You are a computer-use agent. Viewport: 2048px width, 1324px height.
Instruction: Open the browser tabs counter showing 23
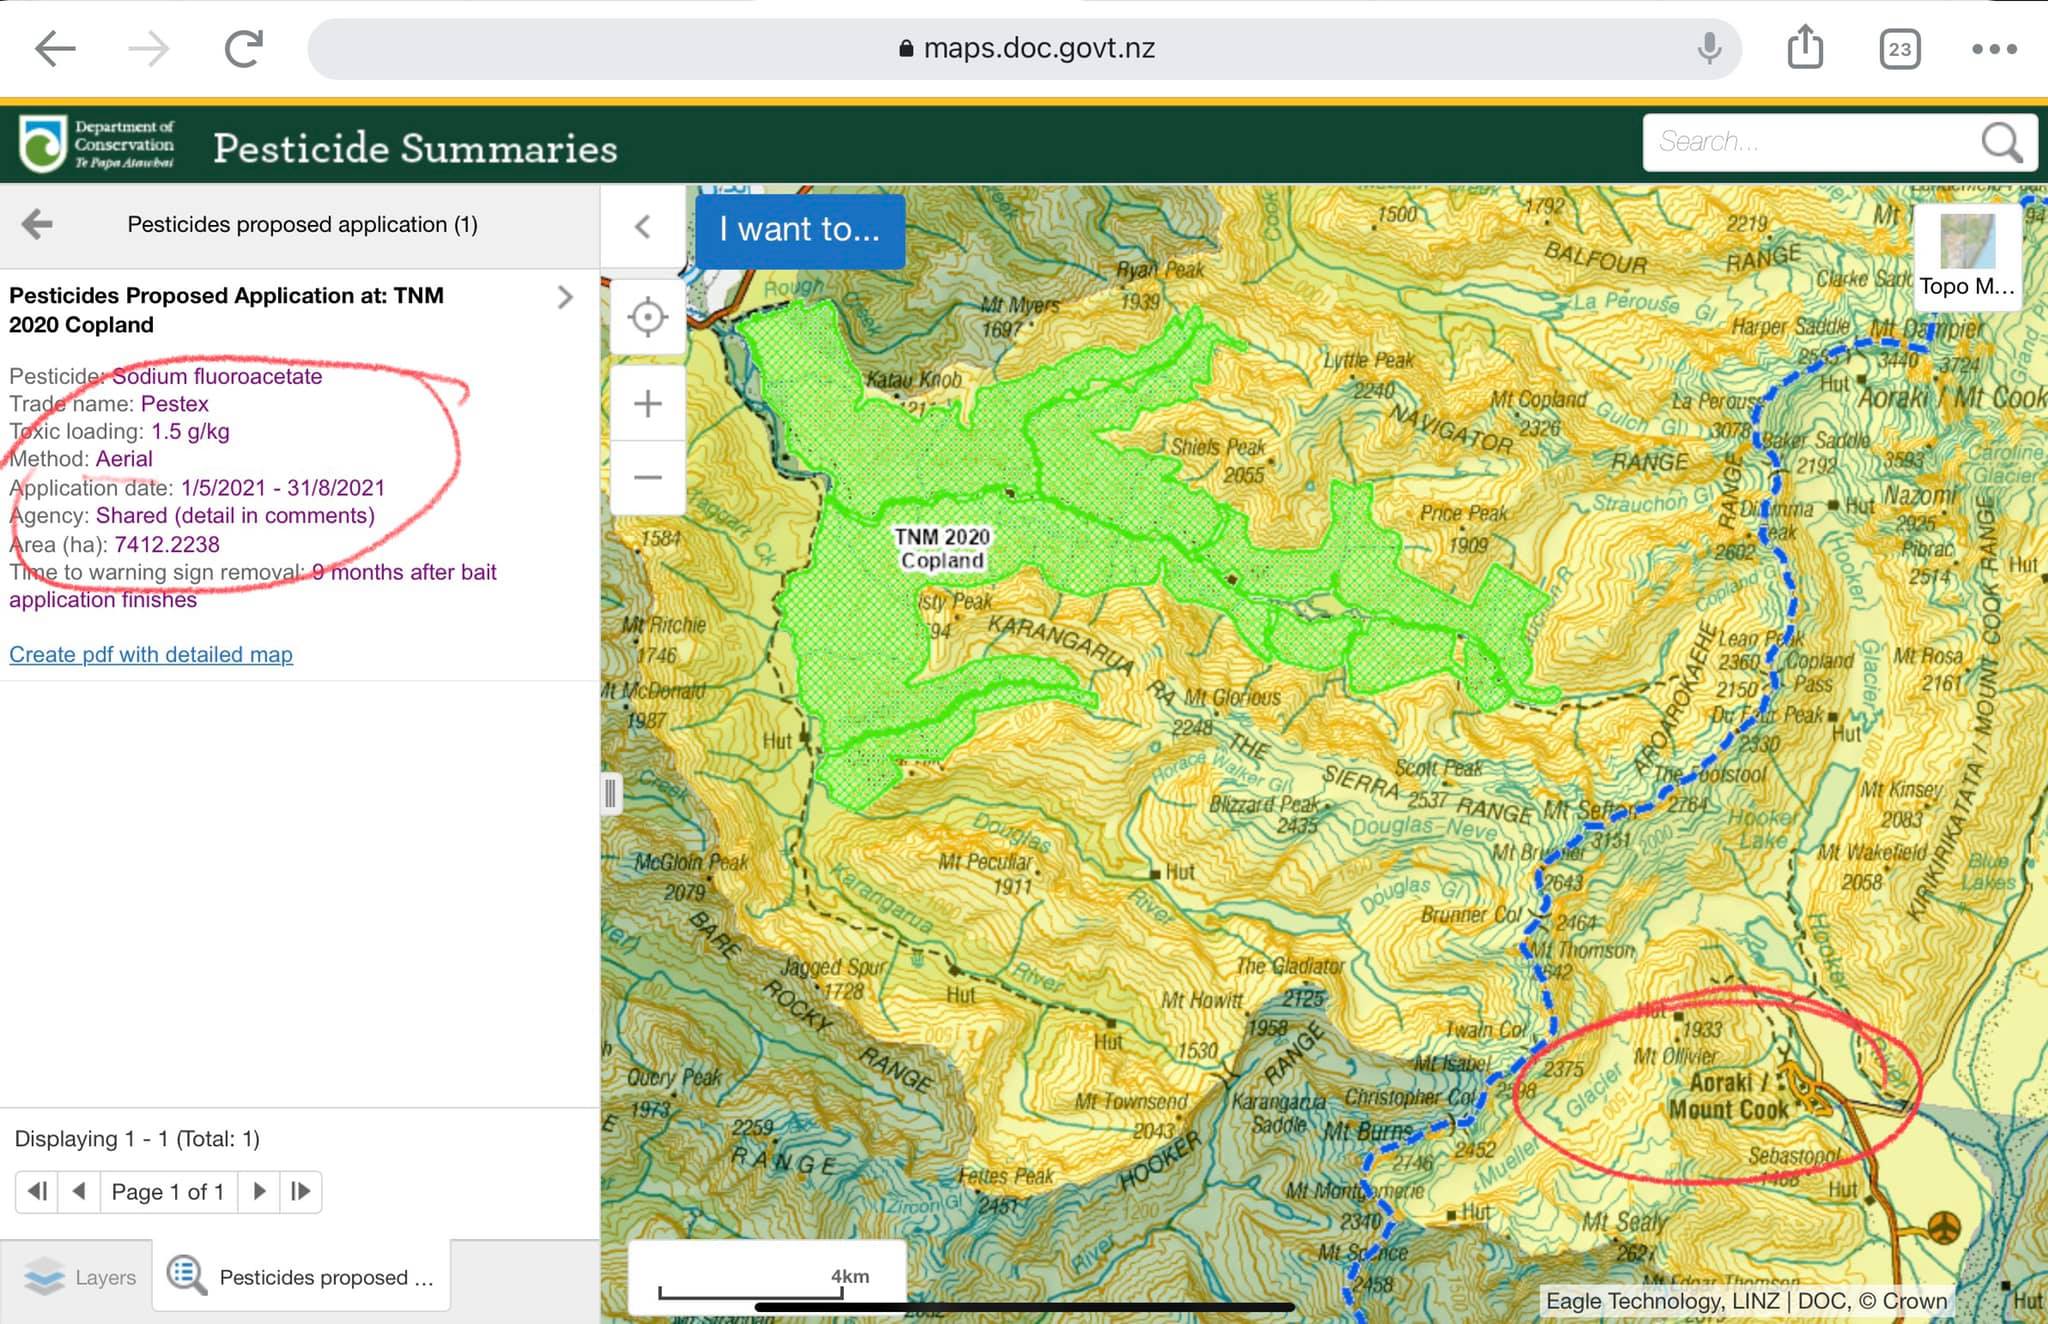[1899, 49]
